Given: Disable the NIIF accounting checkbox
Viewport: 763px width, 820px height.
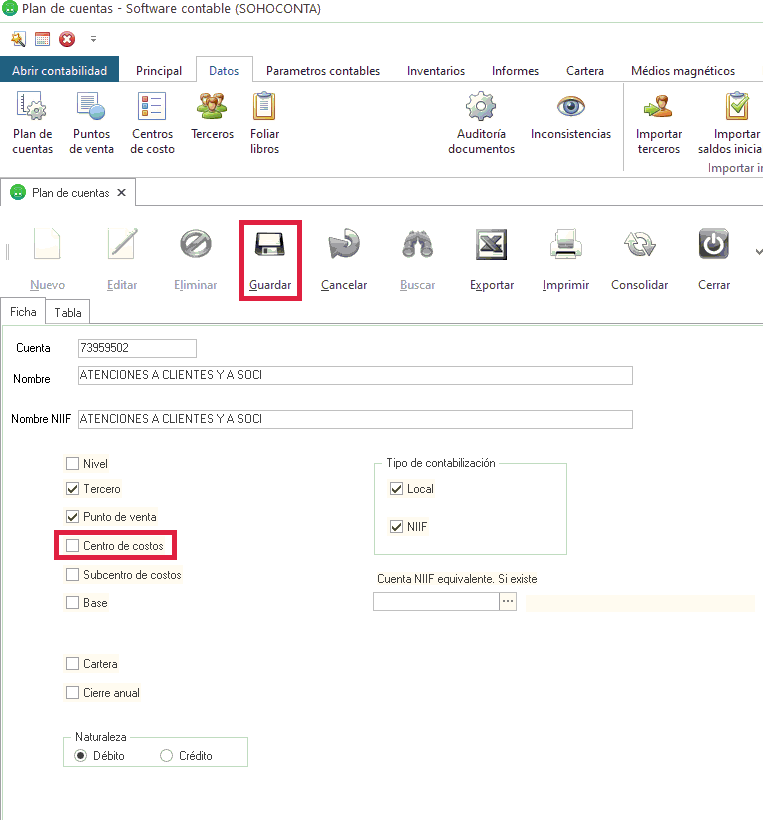Looking at the screenshot, I should 396,526.
